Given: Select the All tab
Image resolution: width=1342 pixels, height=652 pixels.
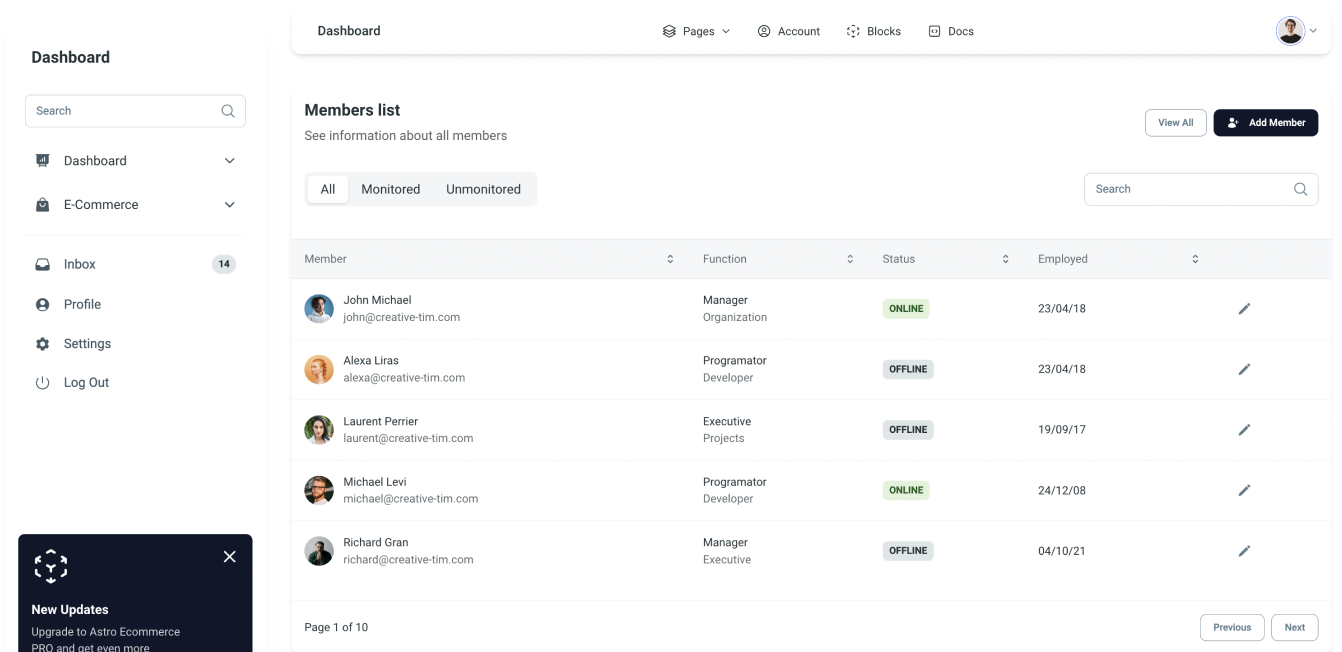Looking at the screenshot, I should pos(328,189).
